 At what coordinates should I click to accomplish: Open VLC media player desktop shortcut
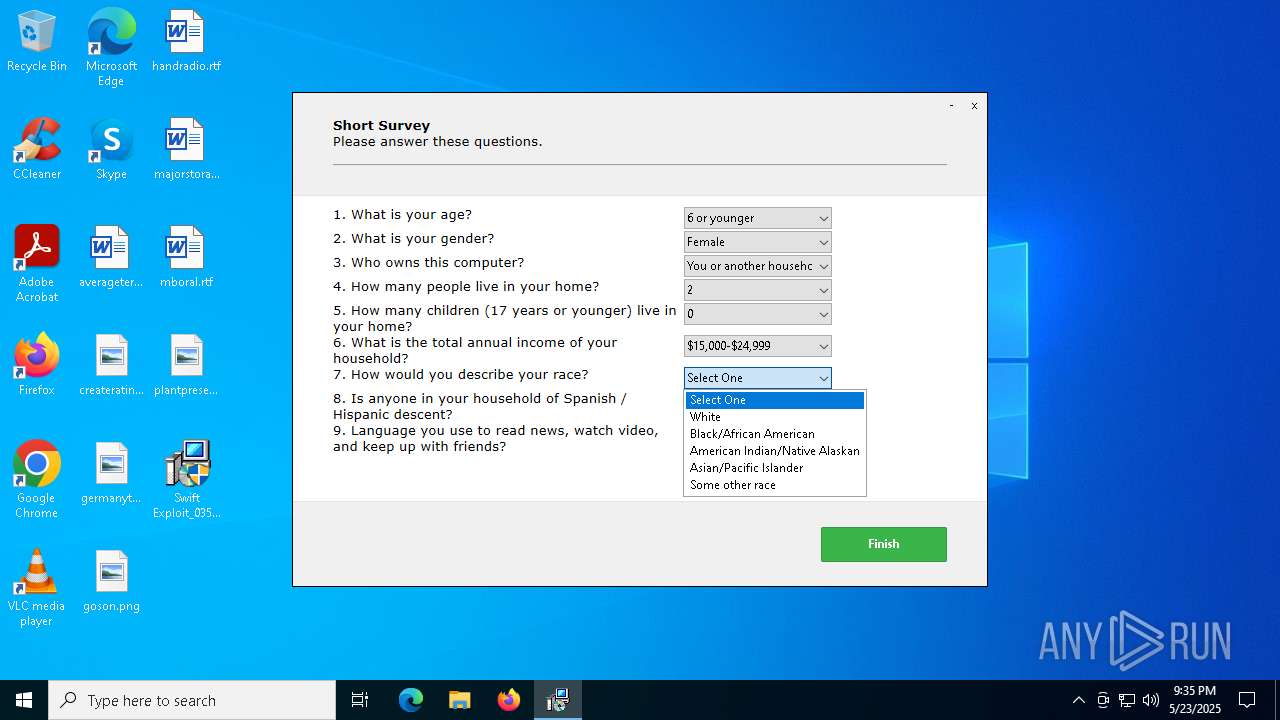(37, 588)
